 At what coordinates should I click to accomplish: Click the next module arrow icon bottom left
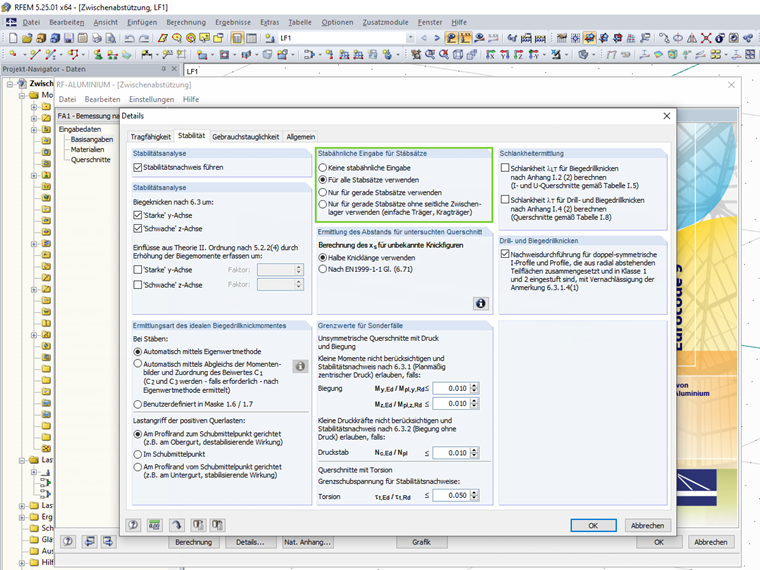tap(108, 542)
